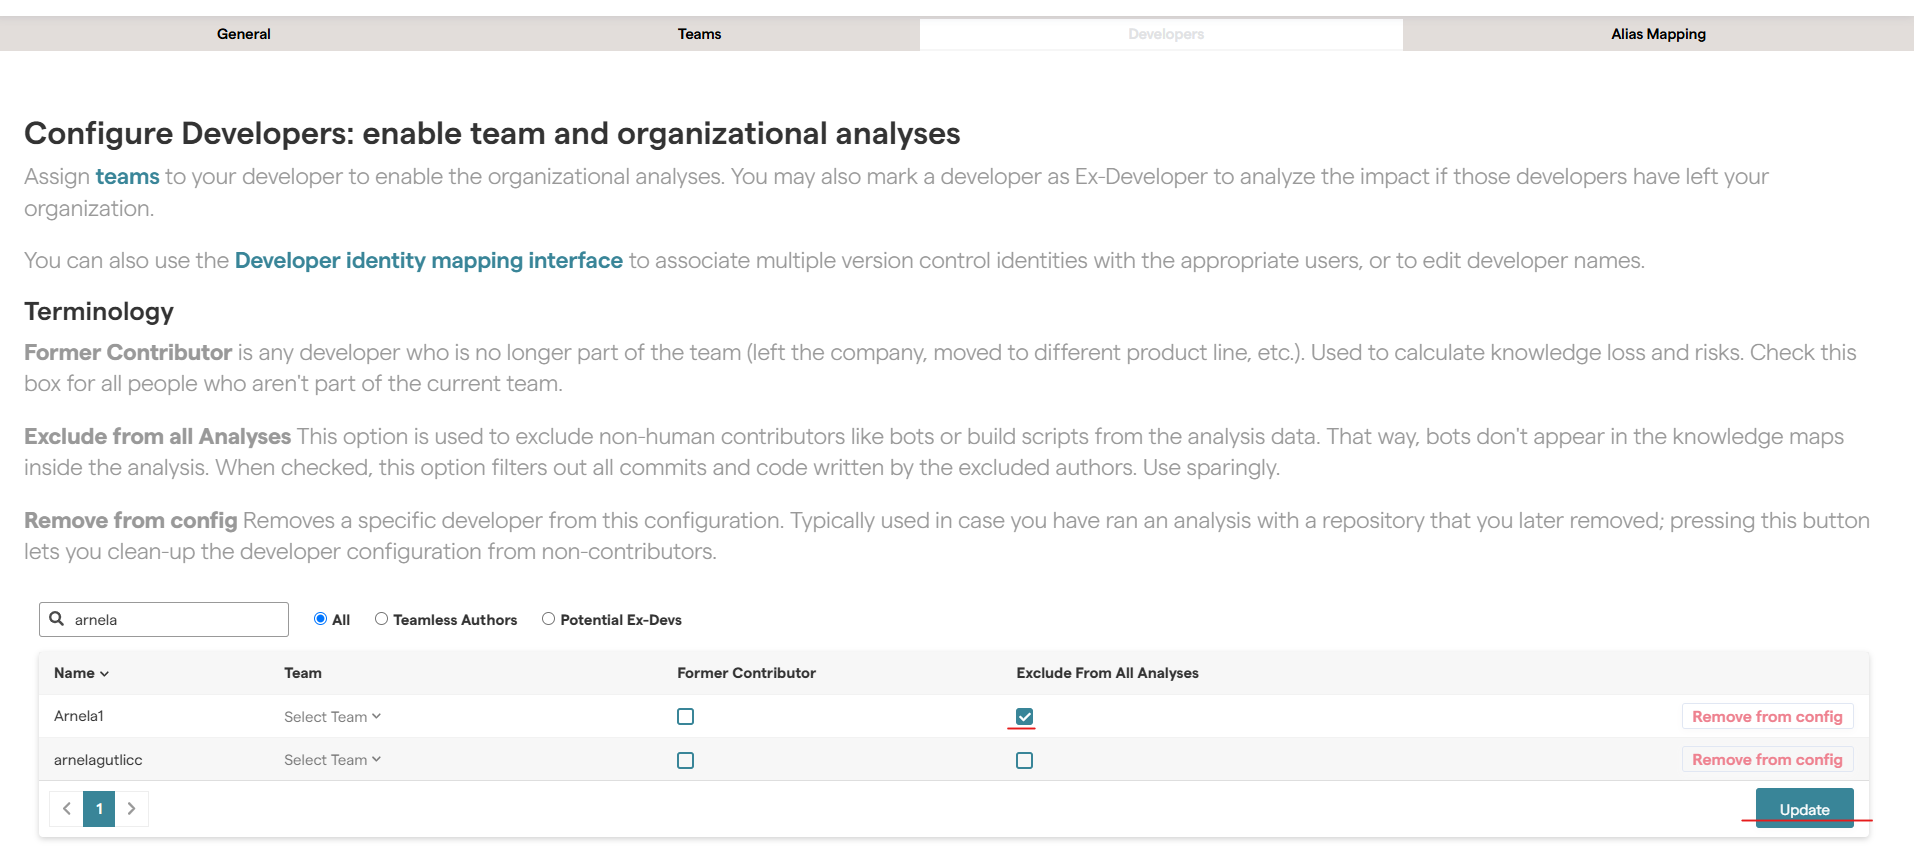Uncheck Exclude From All Analyses for Arnela1
The image size is (1914, 865).
tap(1024, 717)
